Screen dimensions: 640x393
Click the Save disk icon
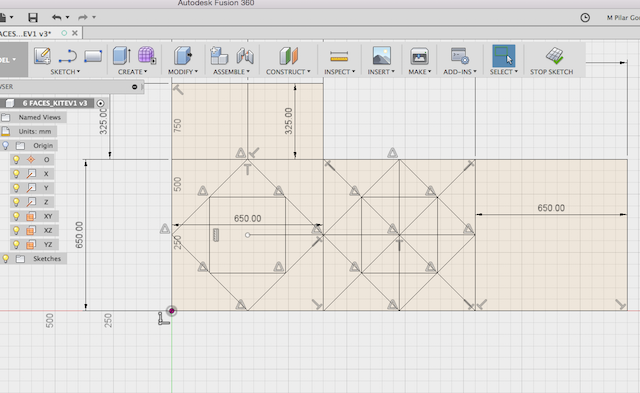pos(33,17)
